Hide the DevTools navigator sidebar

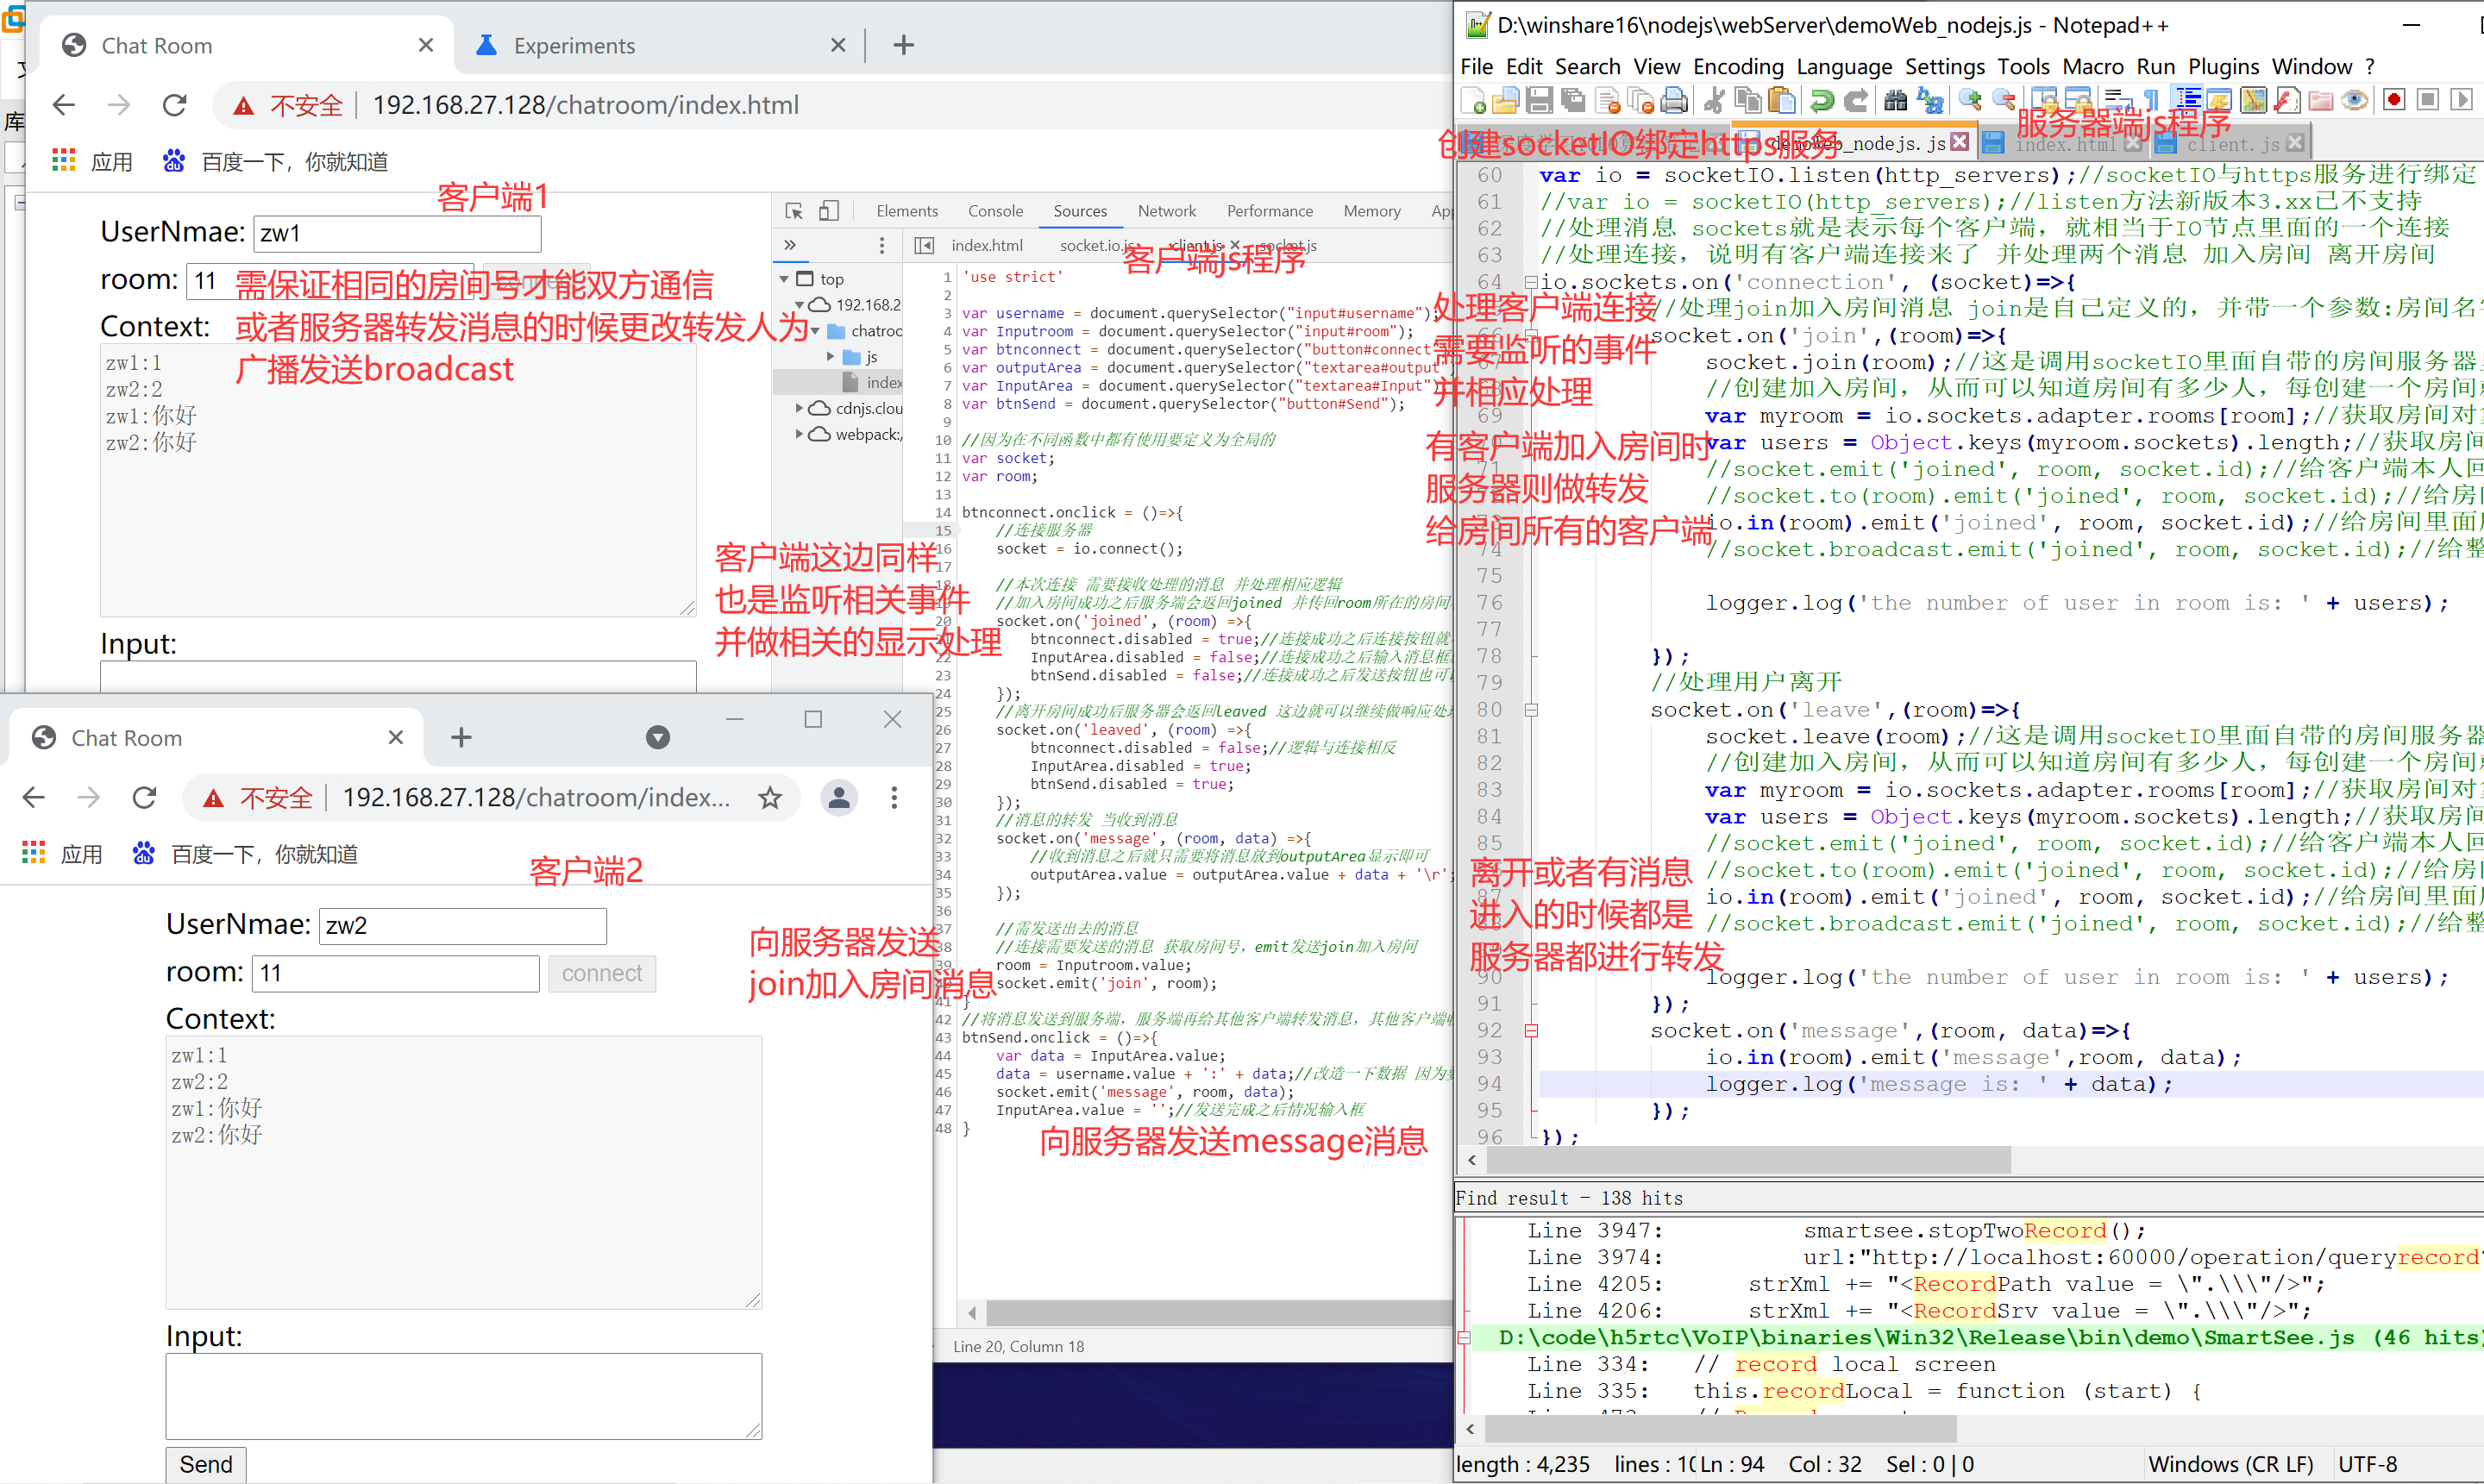(x=924, y=245)
